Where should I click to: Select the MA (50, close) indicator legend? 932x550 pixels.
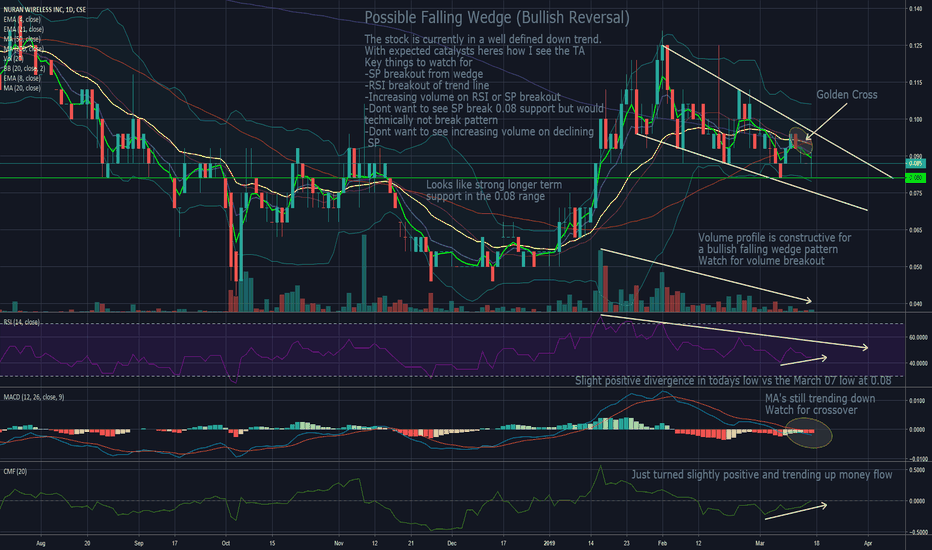[x=22, y=39]
